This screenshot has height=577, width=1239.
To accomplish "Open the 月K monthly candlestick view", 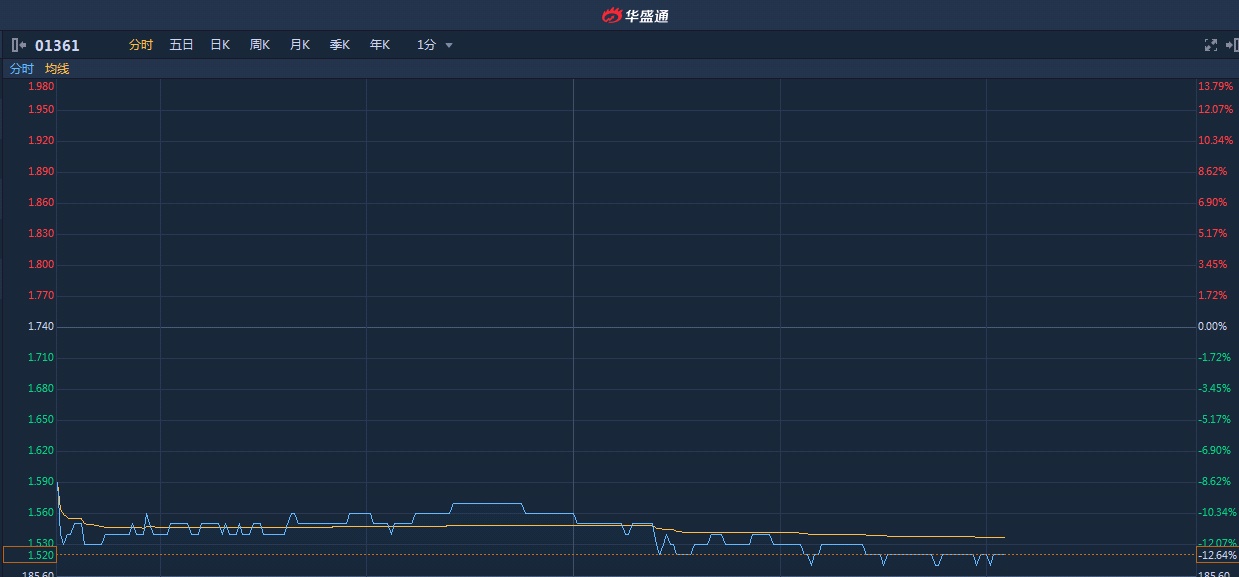I will 300,45.
